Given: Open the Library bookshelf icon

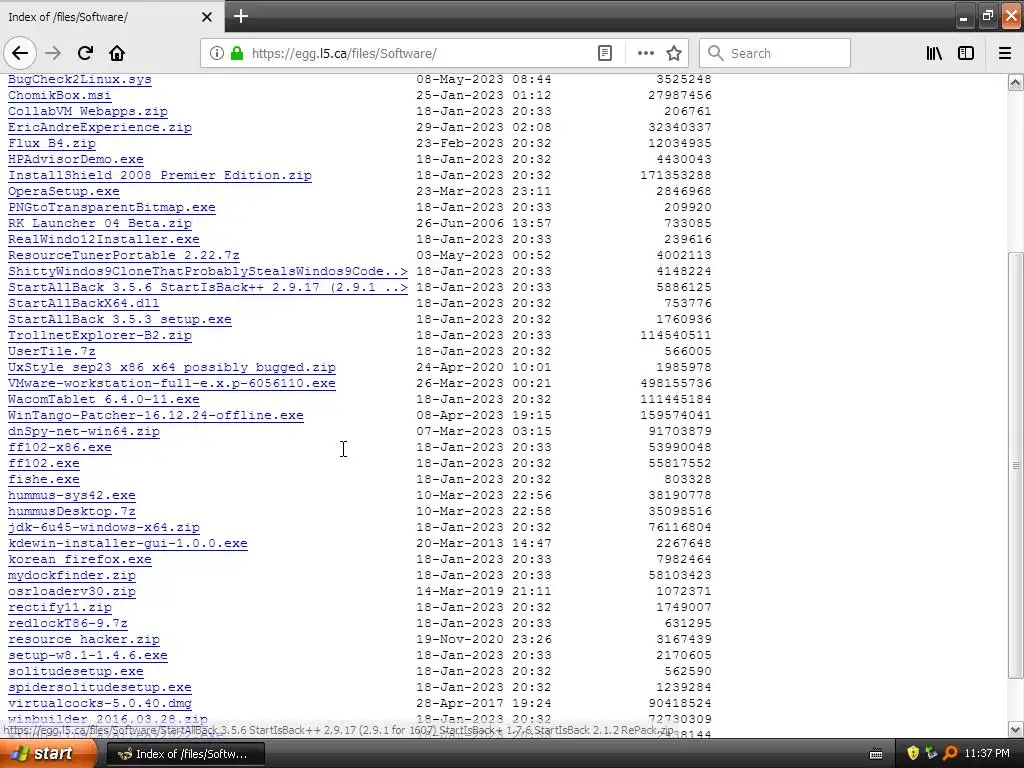Looking at the screenshot, I should 934,54.
